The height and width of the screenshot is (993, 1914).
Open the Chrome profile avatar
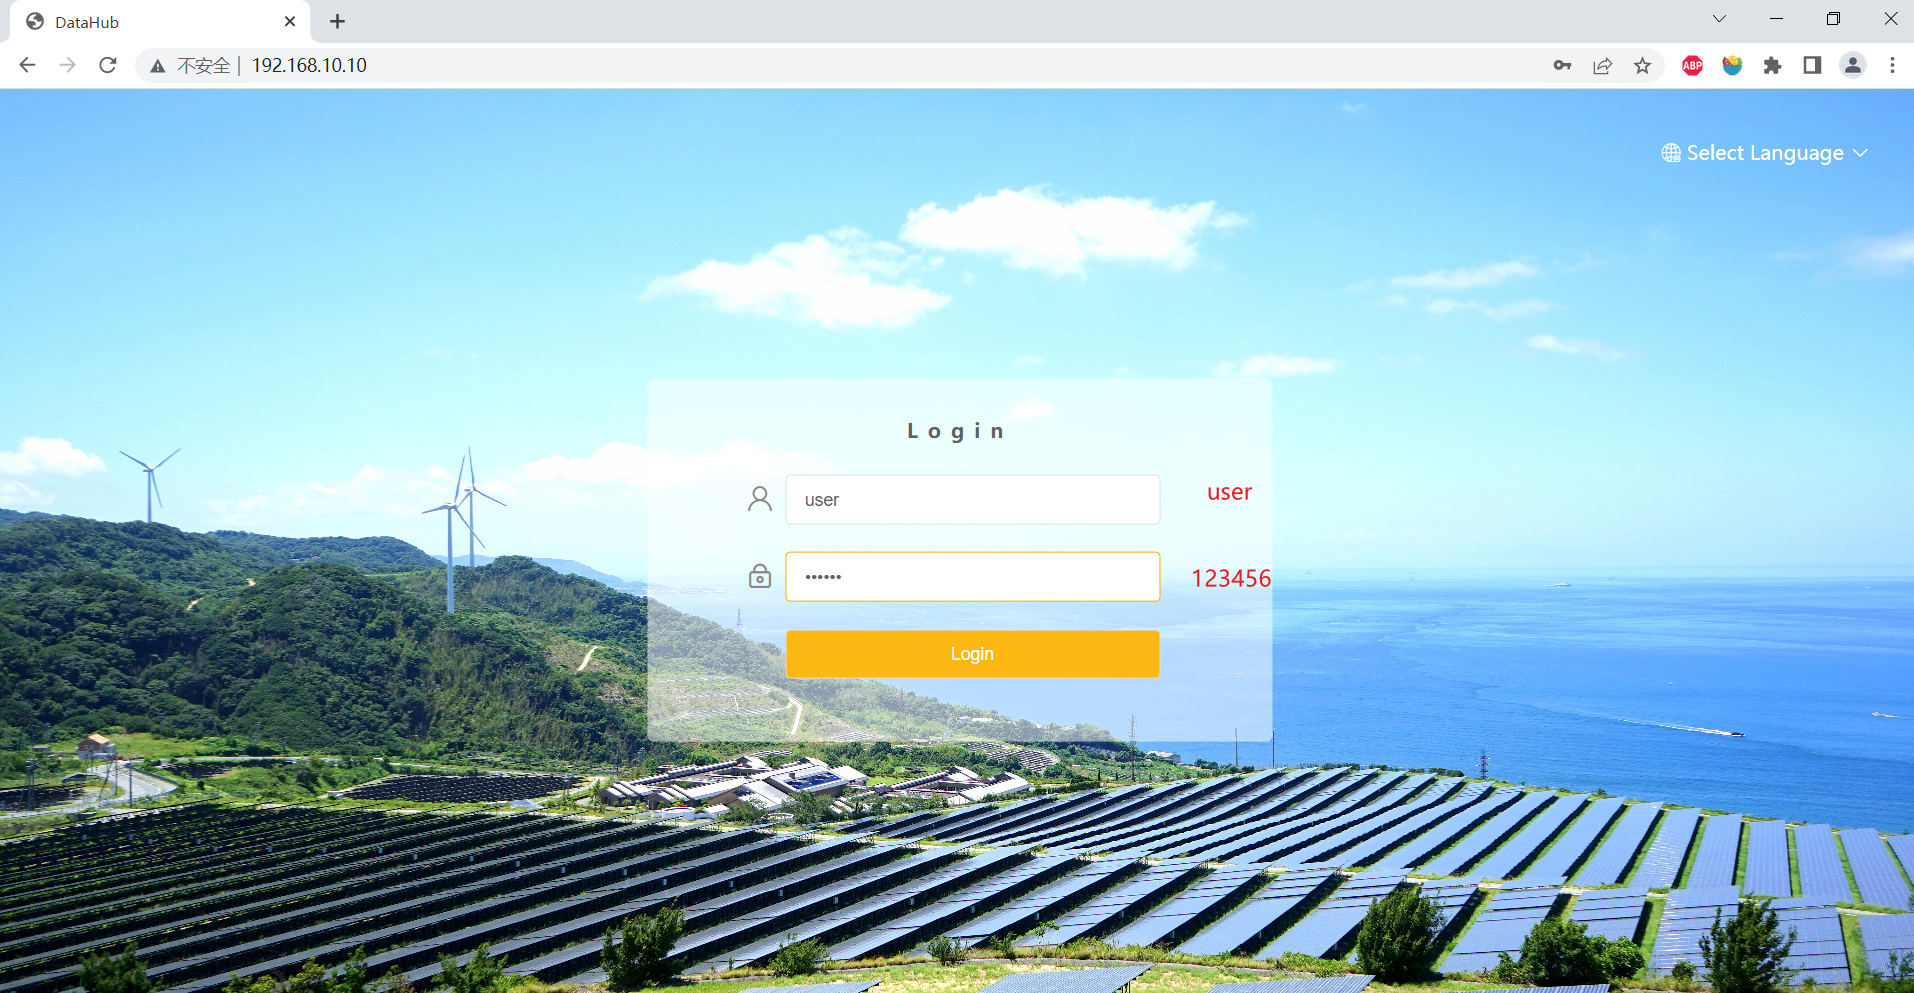point(1852,66)
